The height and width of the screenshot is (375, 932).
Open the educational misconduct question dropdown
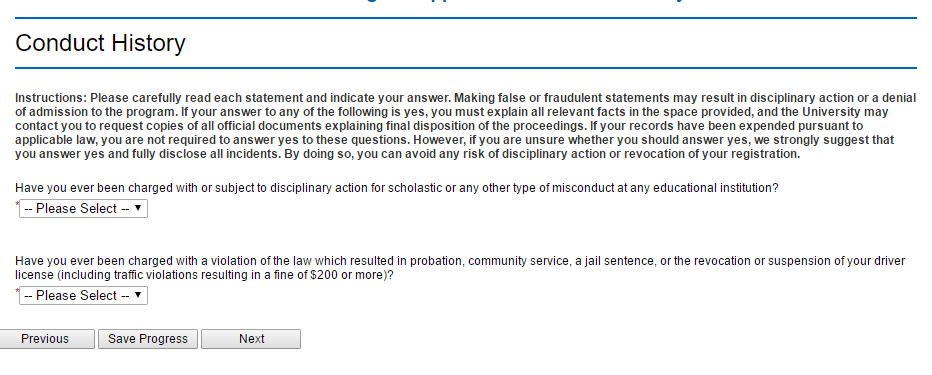click(83, 209)
